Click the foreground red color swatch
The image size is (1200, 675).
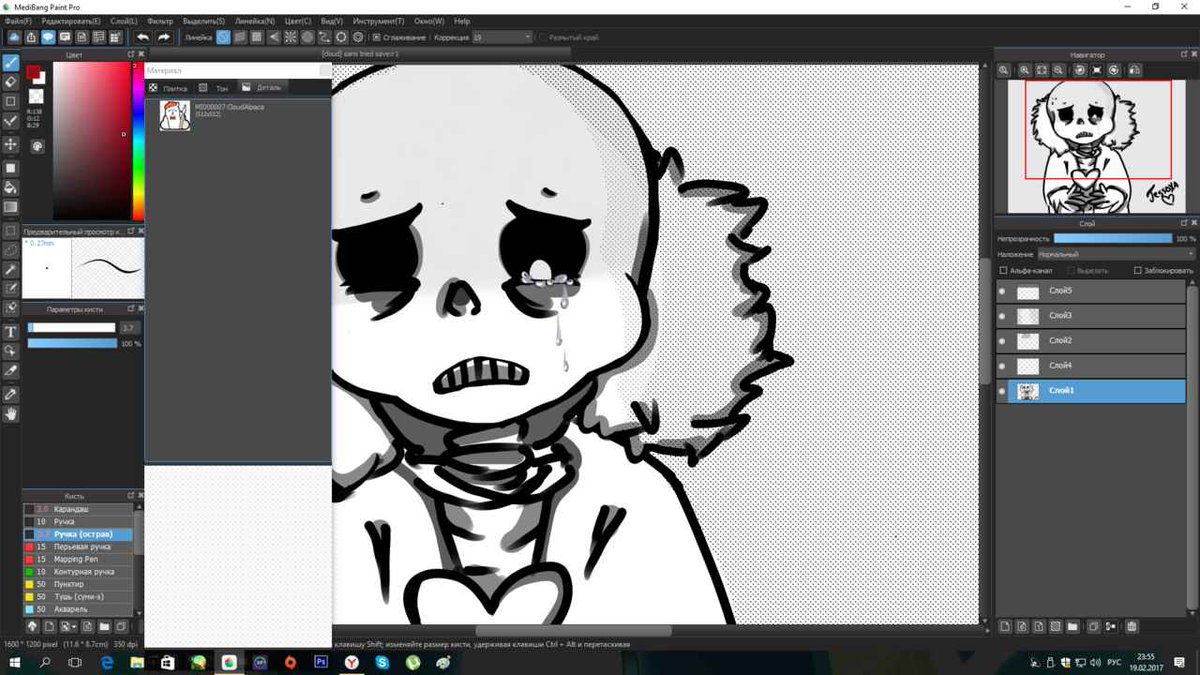(34, 73)
